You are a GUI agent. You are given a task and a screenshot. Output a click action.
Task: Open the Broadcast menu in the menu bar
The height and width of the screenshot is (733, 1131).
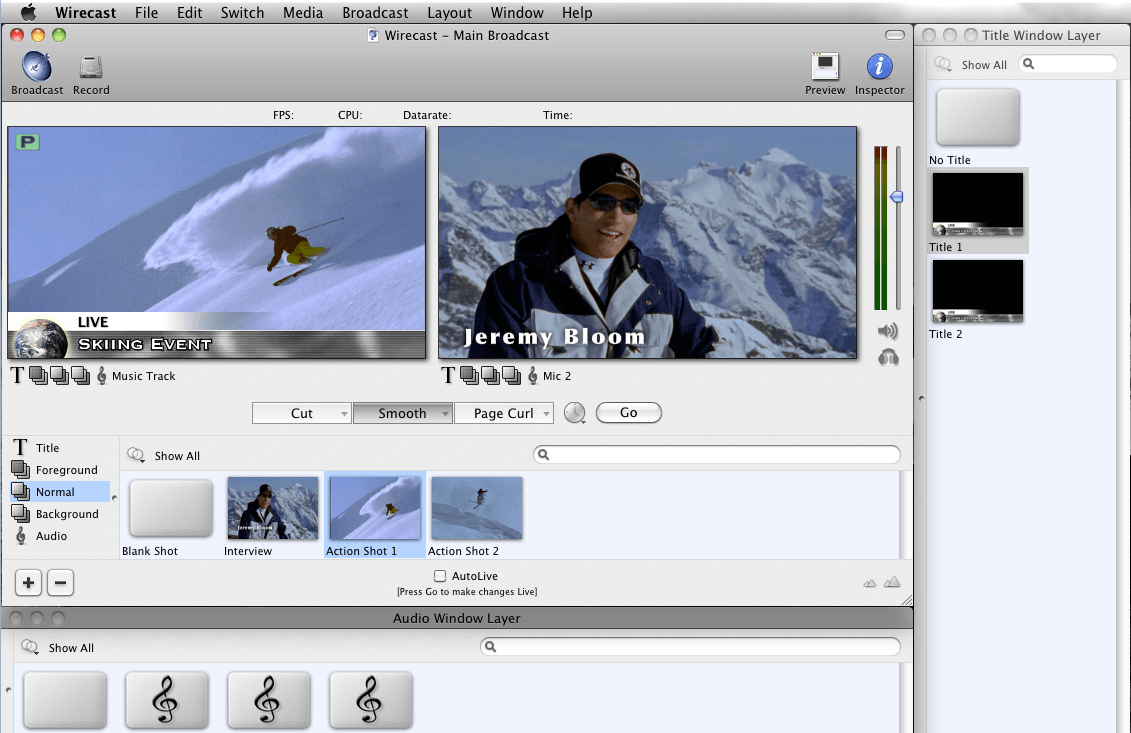pyautogui.click(x=375, y=12)
